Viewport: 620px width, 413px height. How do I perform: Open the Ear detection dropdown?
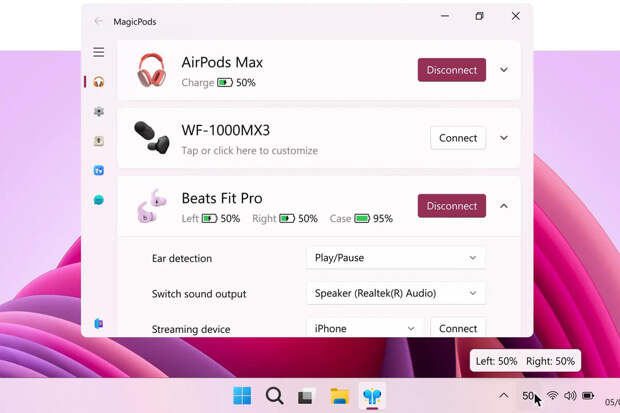pos(395,258)
